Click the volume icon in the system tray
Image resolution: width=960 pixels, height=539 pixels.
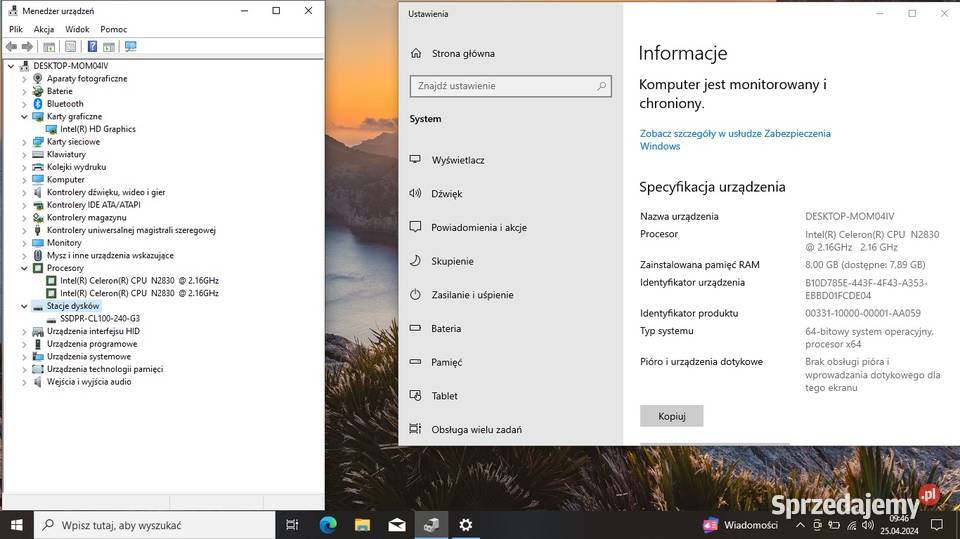click(x=868, y=525)
